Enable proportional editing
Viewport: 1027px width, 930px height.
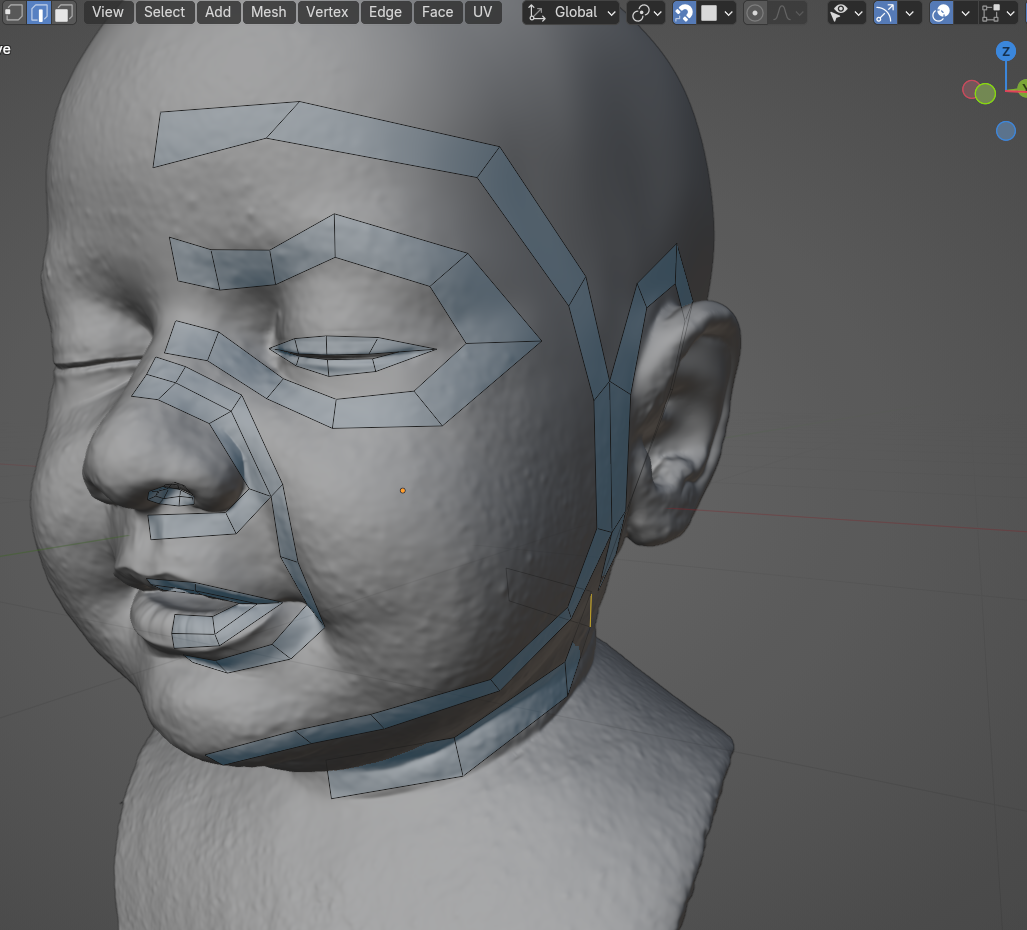pos(756,13)
